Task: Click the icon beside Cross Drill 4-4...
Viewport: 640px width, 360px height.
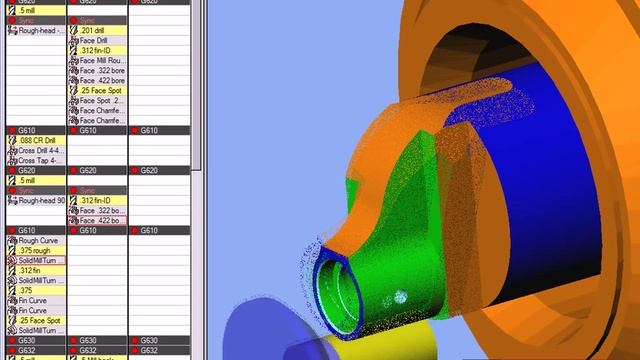Action: point(12,150)
